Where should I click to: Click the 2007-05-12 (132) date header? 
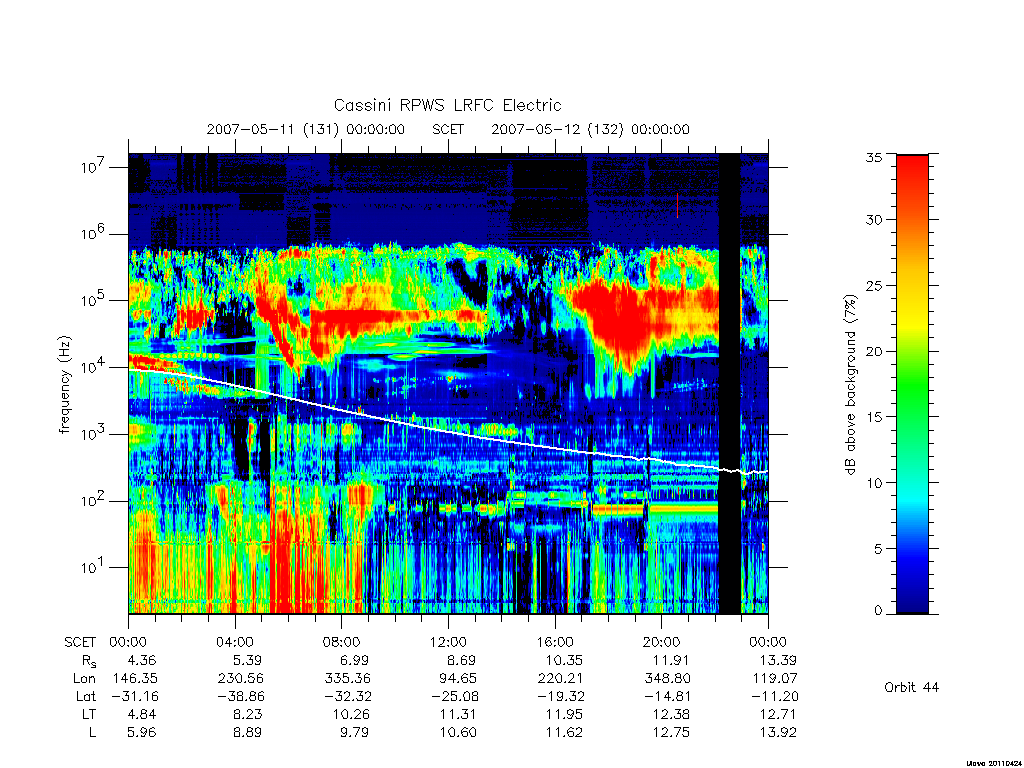(x=590, y=129)
